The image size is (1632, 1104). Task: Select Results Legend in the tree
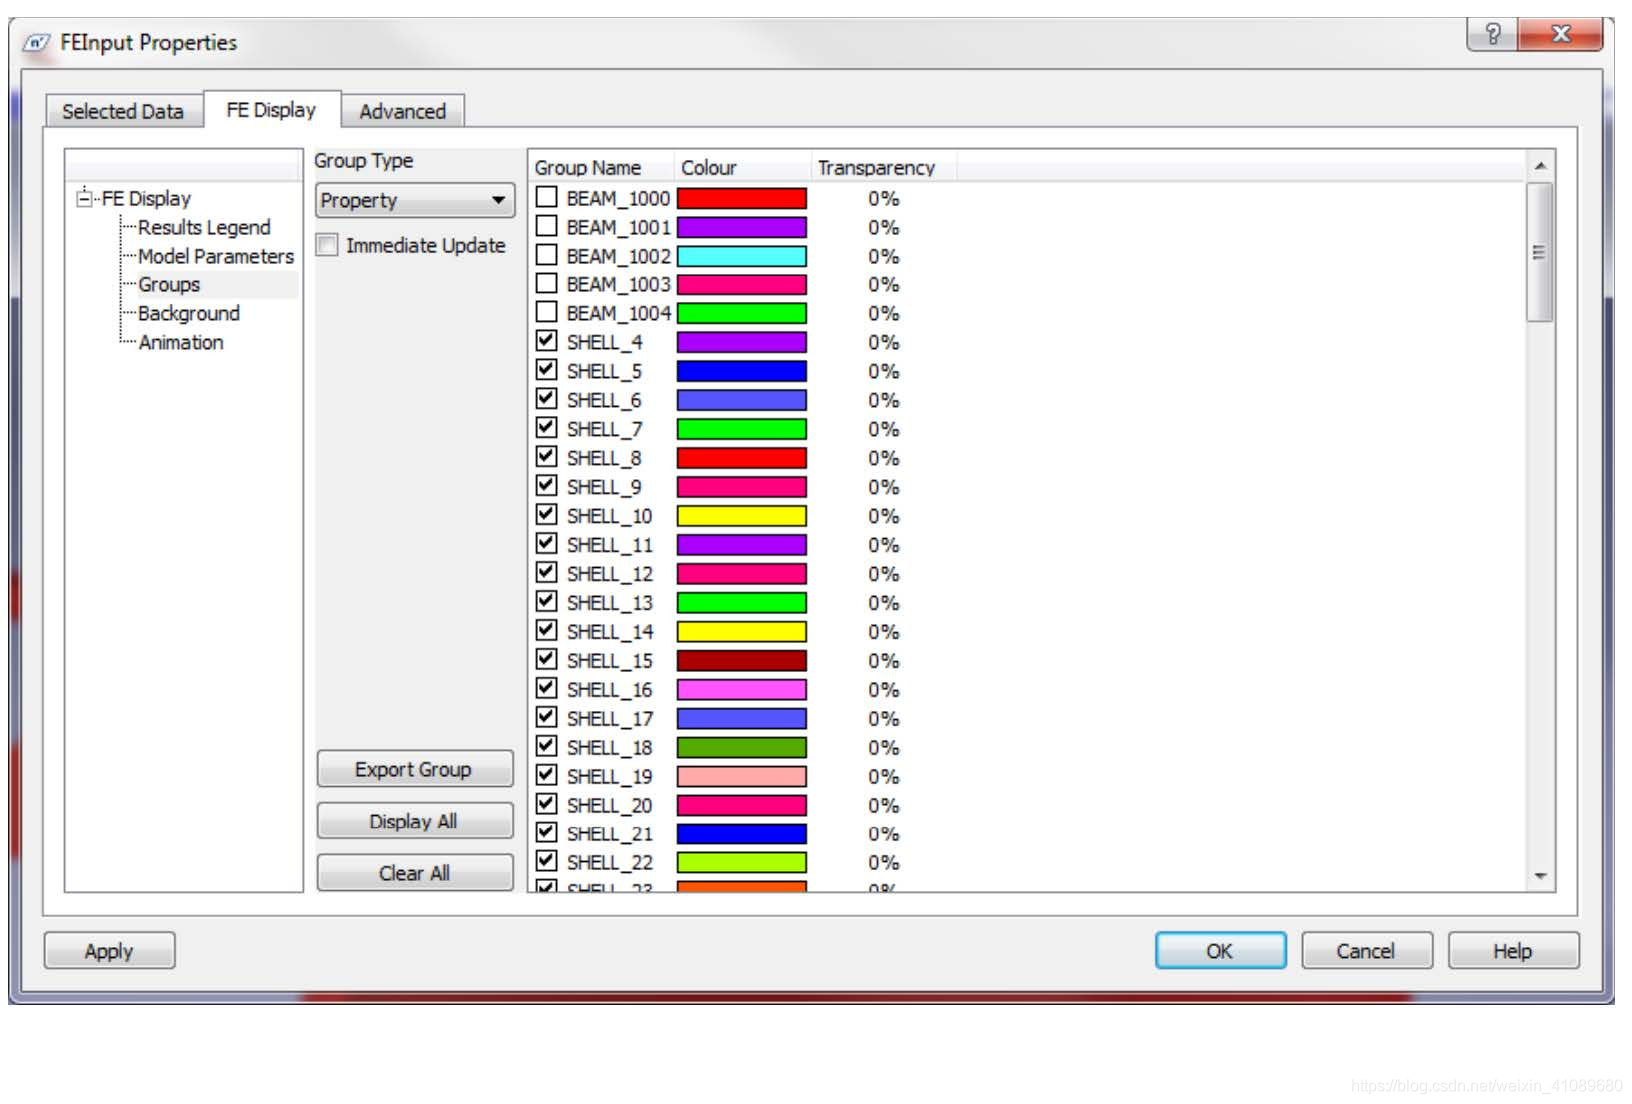pyautogui.click(x=204, y=227)
